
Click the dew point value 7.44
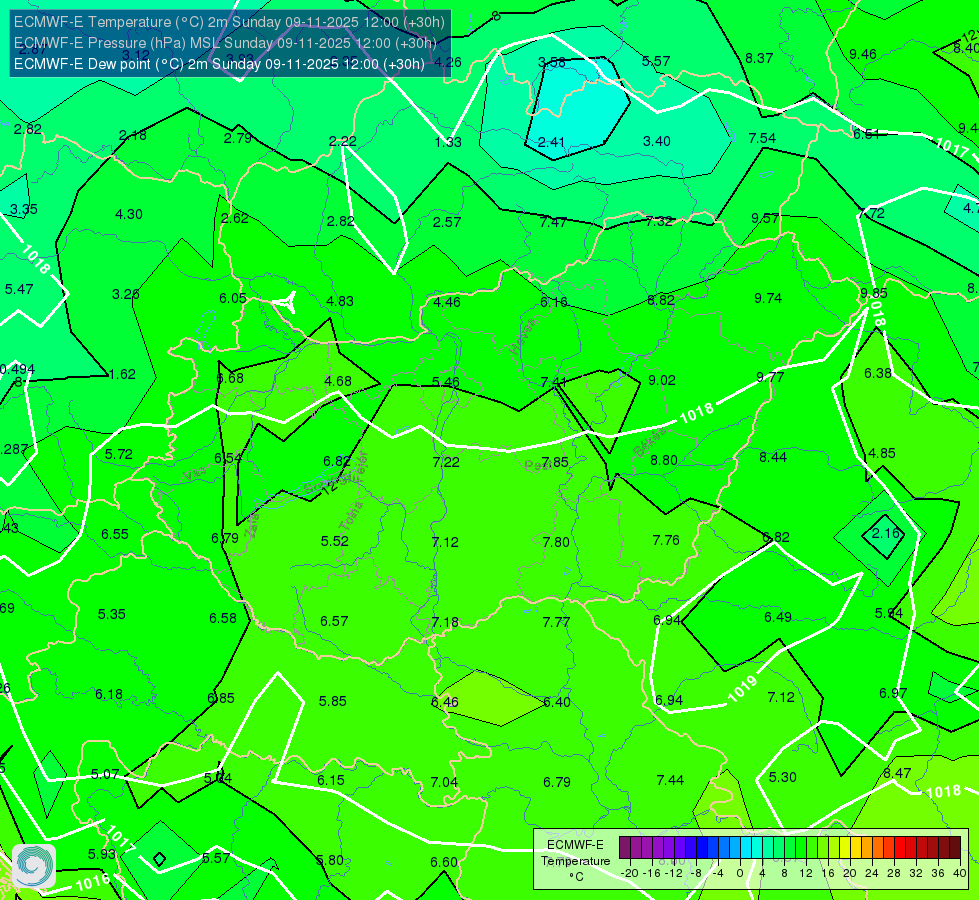click(670, 781)
